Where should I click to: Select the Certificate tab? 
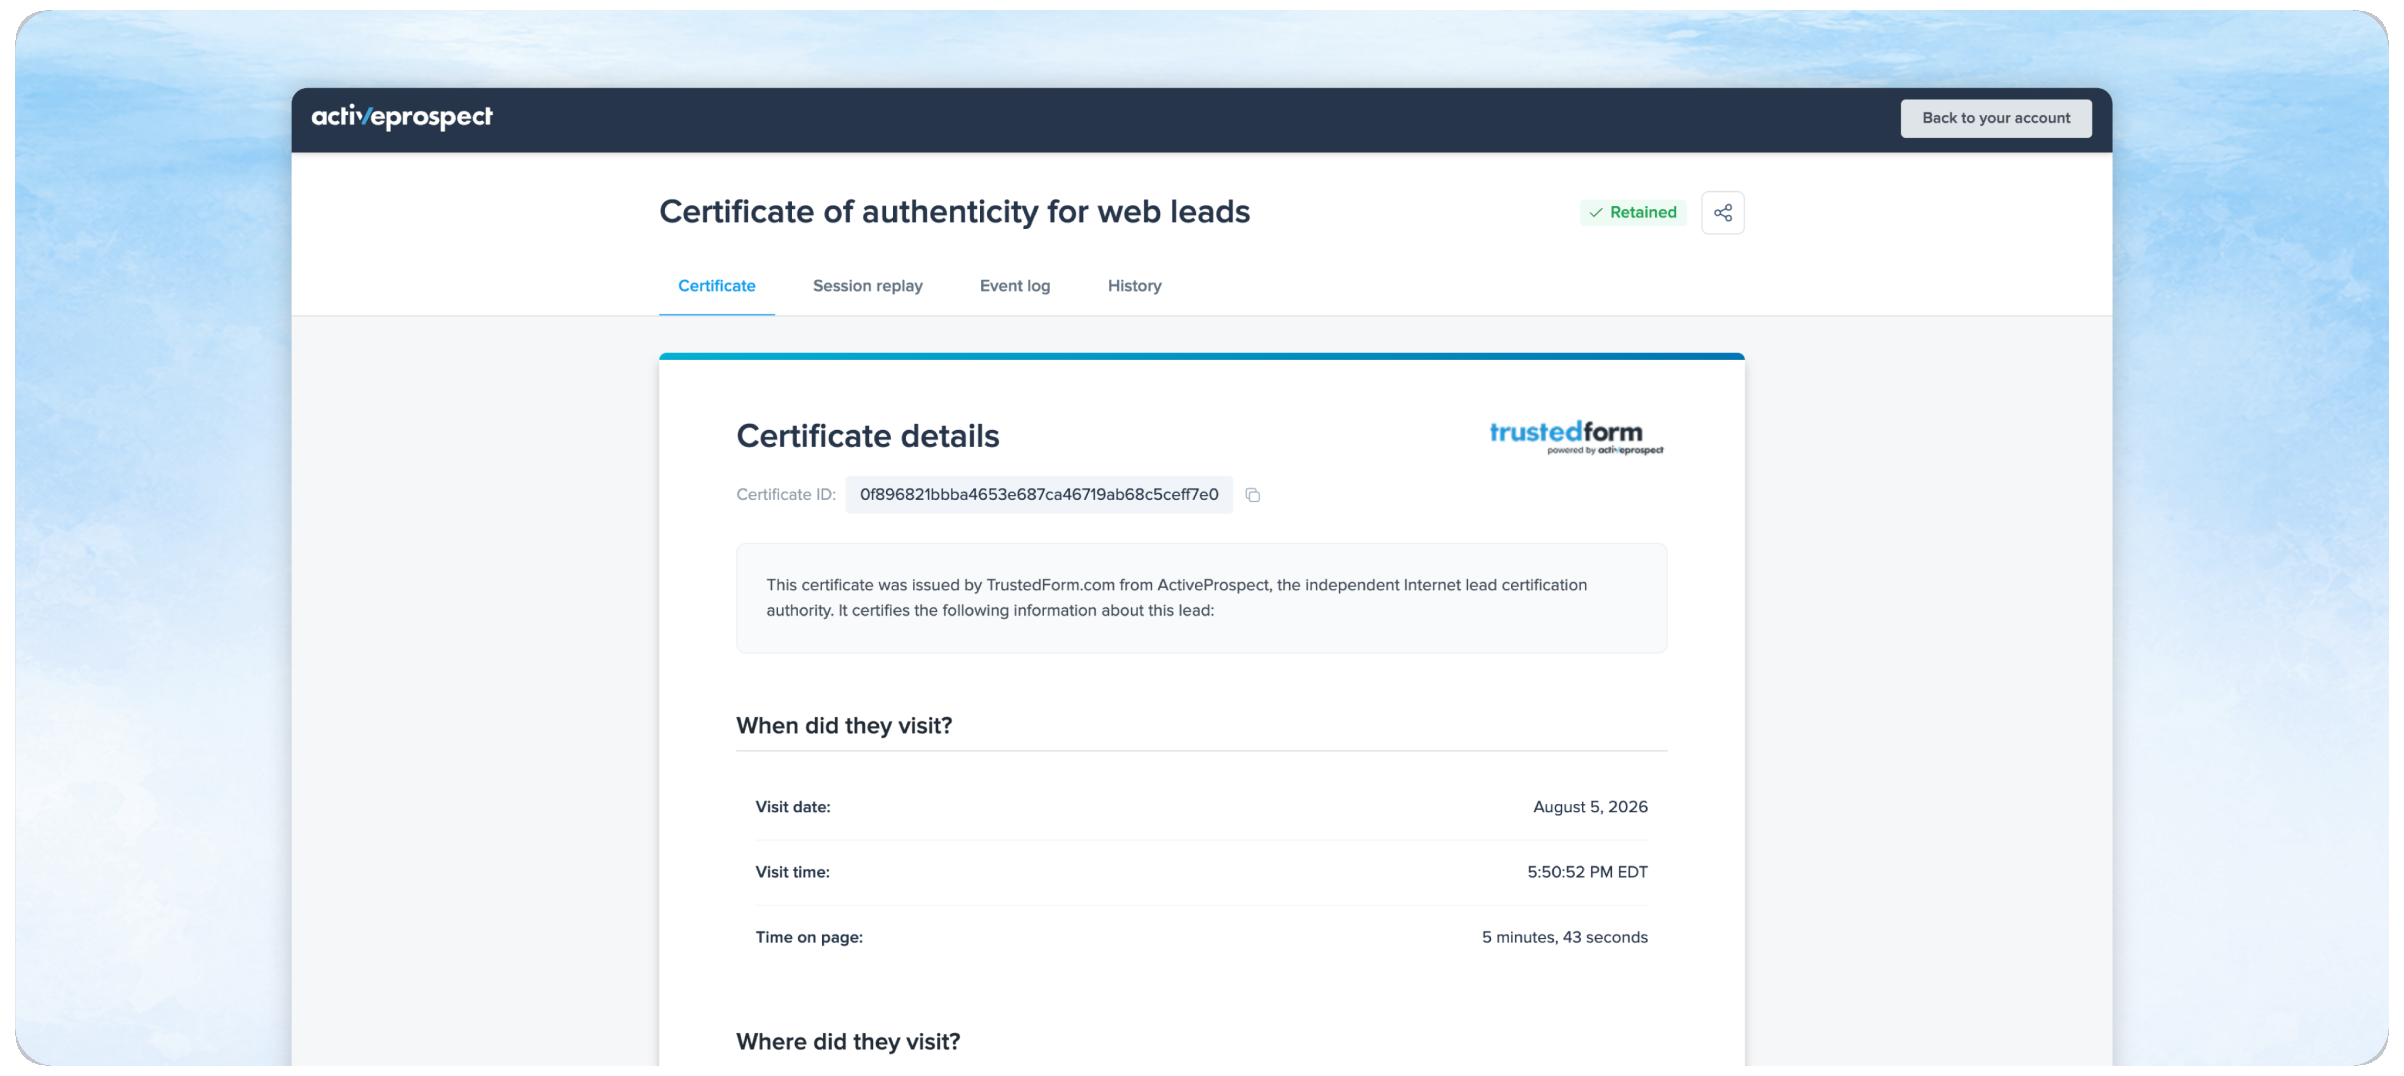716,286
